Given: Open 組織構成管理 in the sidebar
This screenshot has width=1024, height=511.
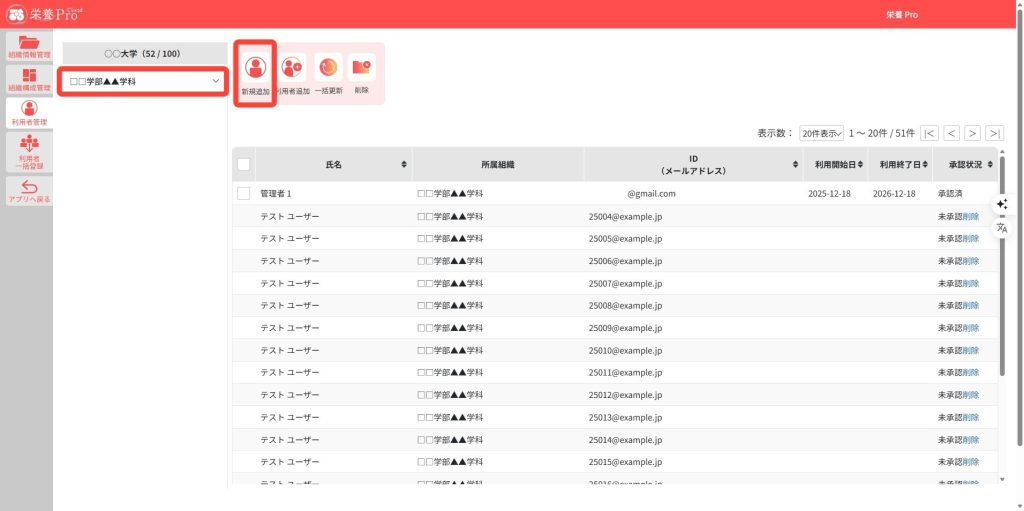Looking at the screenshot, I should (29, 79).
